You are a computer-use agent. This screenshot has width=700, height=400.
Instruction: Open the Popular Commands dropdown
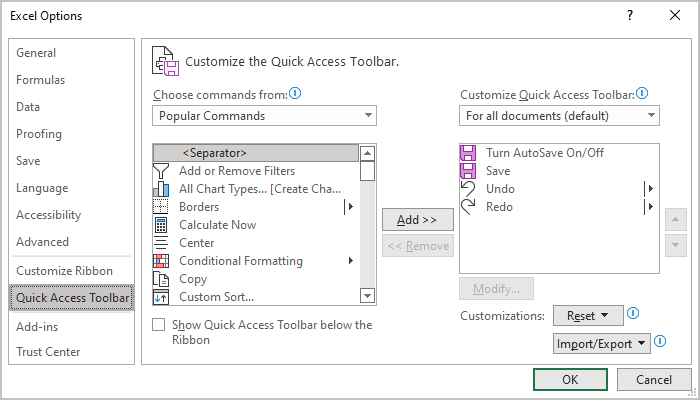tap(264, 116)
